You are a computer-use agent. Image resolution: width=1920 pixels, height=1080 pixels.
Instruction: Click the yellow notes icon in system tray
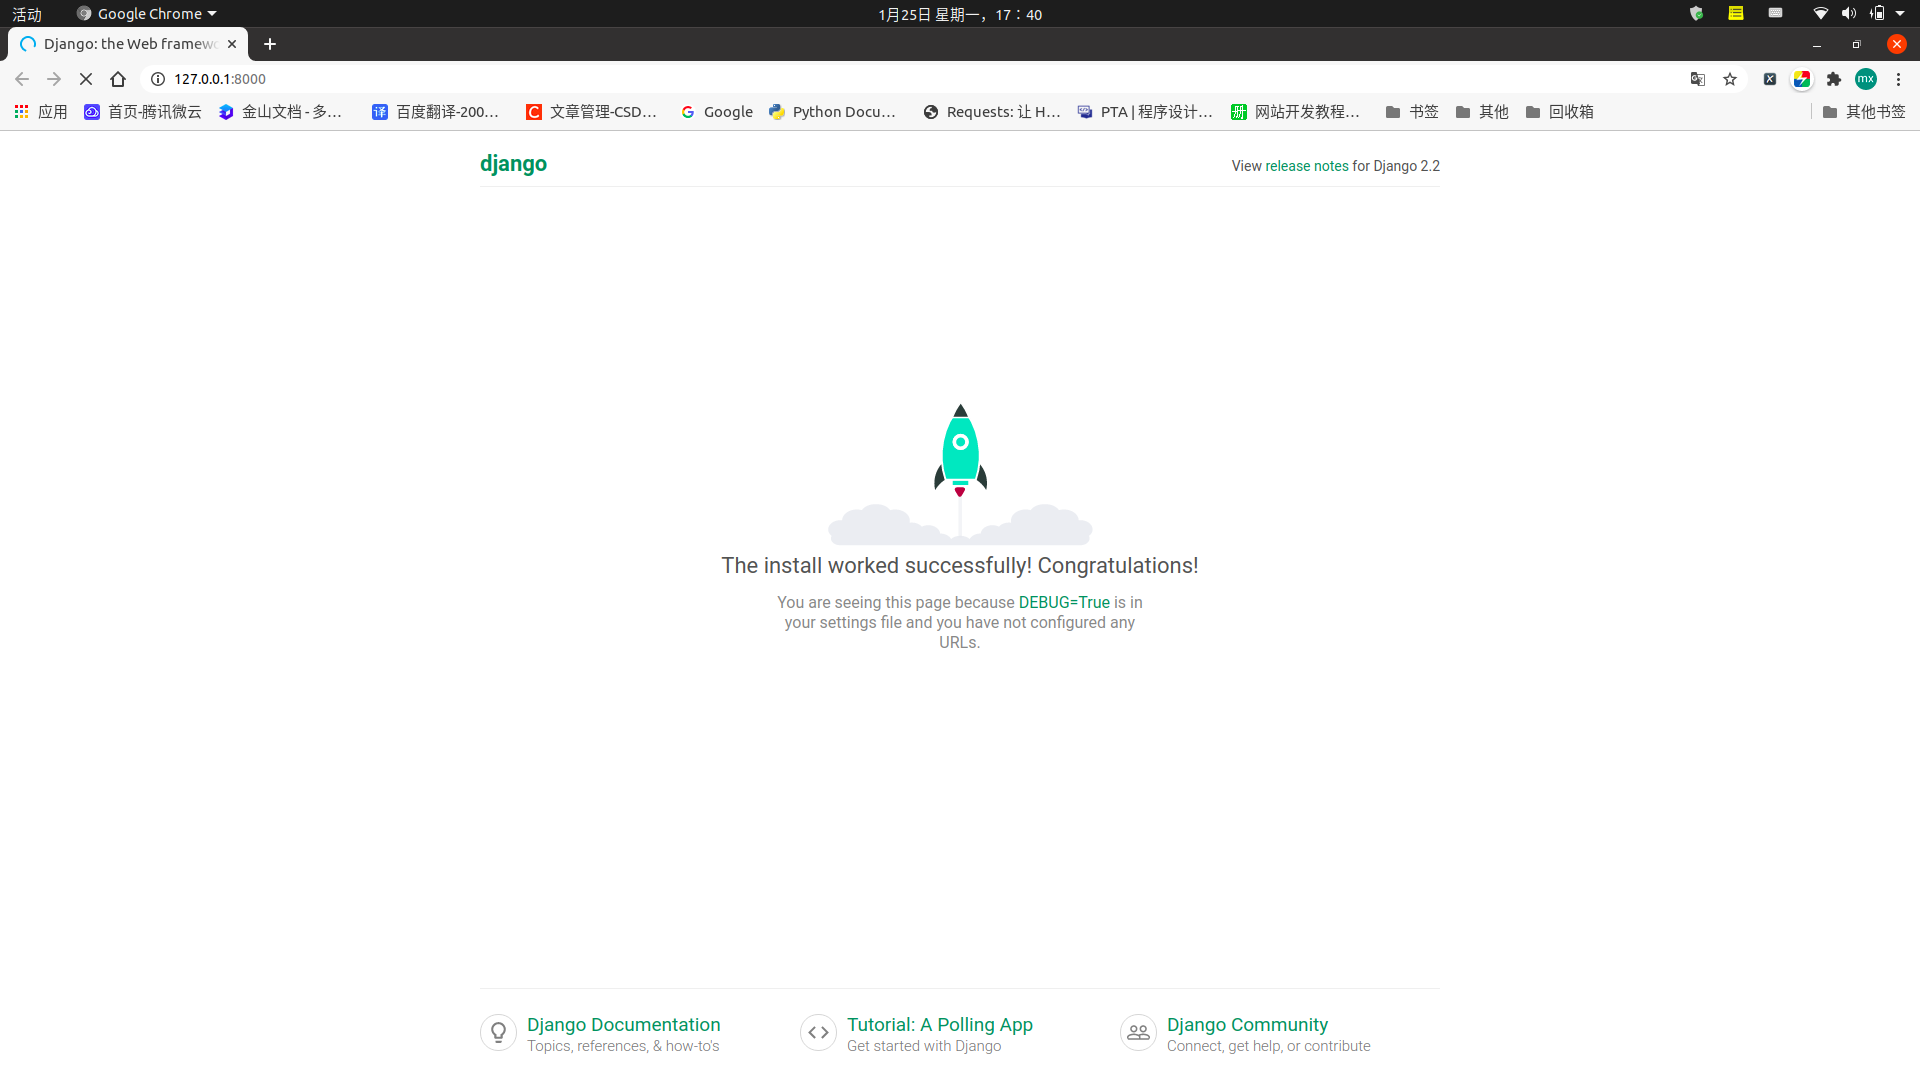tap(1737, 13)
